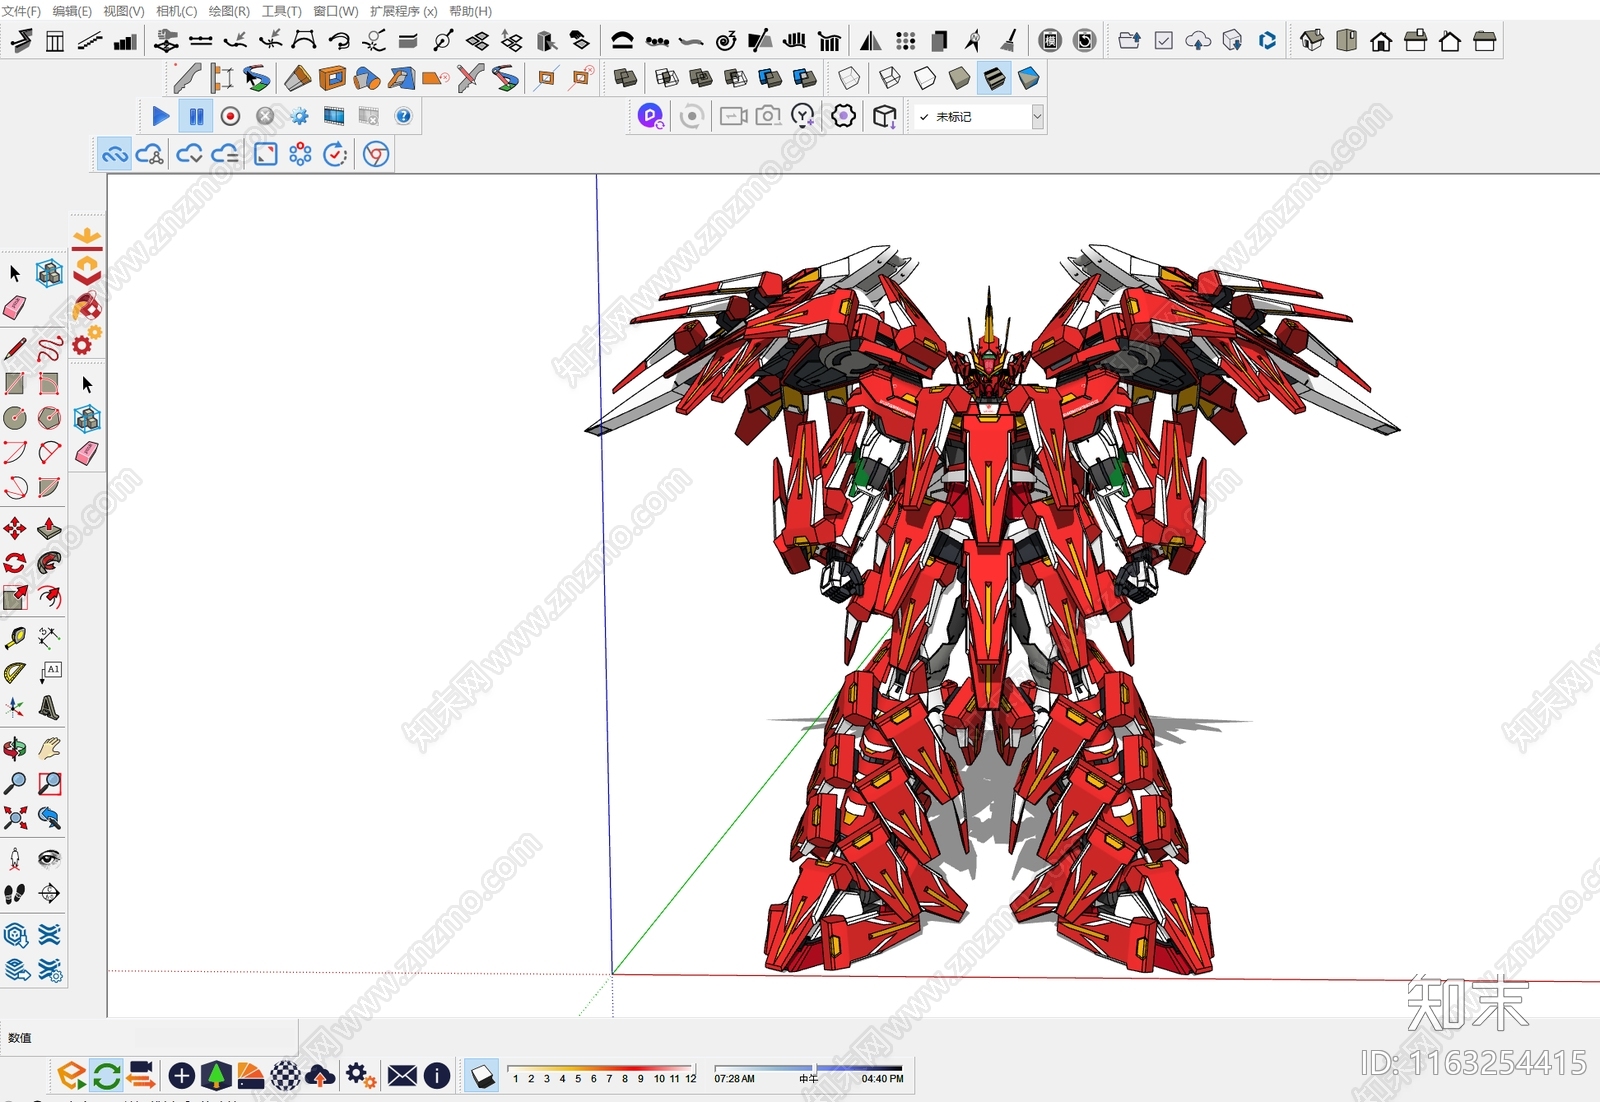1600x1102 pixels.
Task: Toggle the Hidden Line style cube
Action: pos(925,78)
